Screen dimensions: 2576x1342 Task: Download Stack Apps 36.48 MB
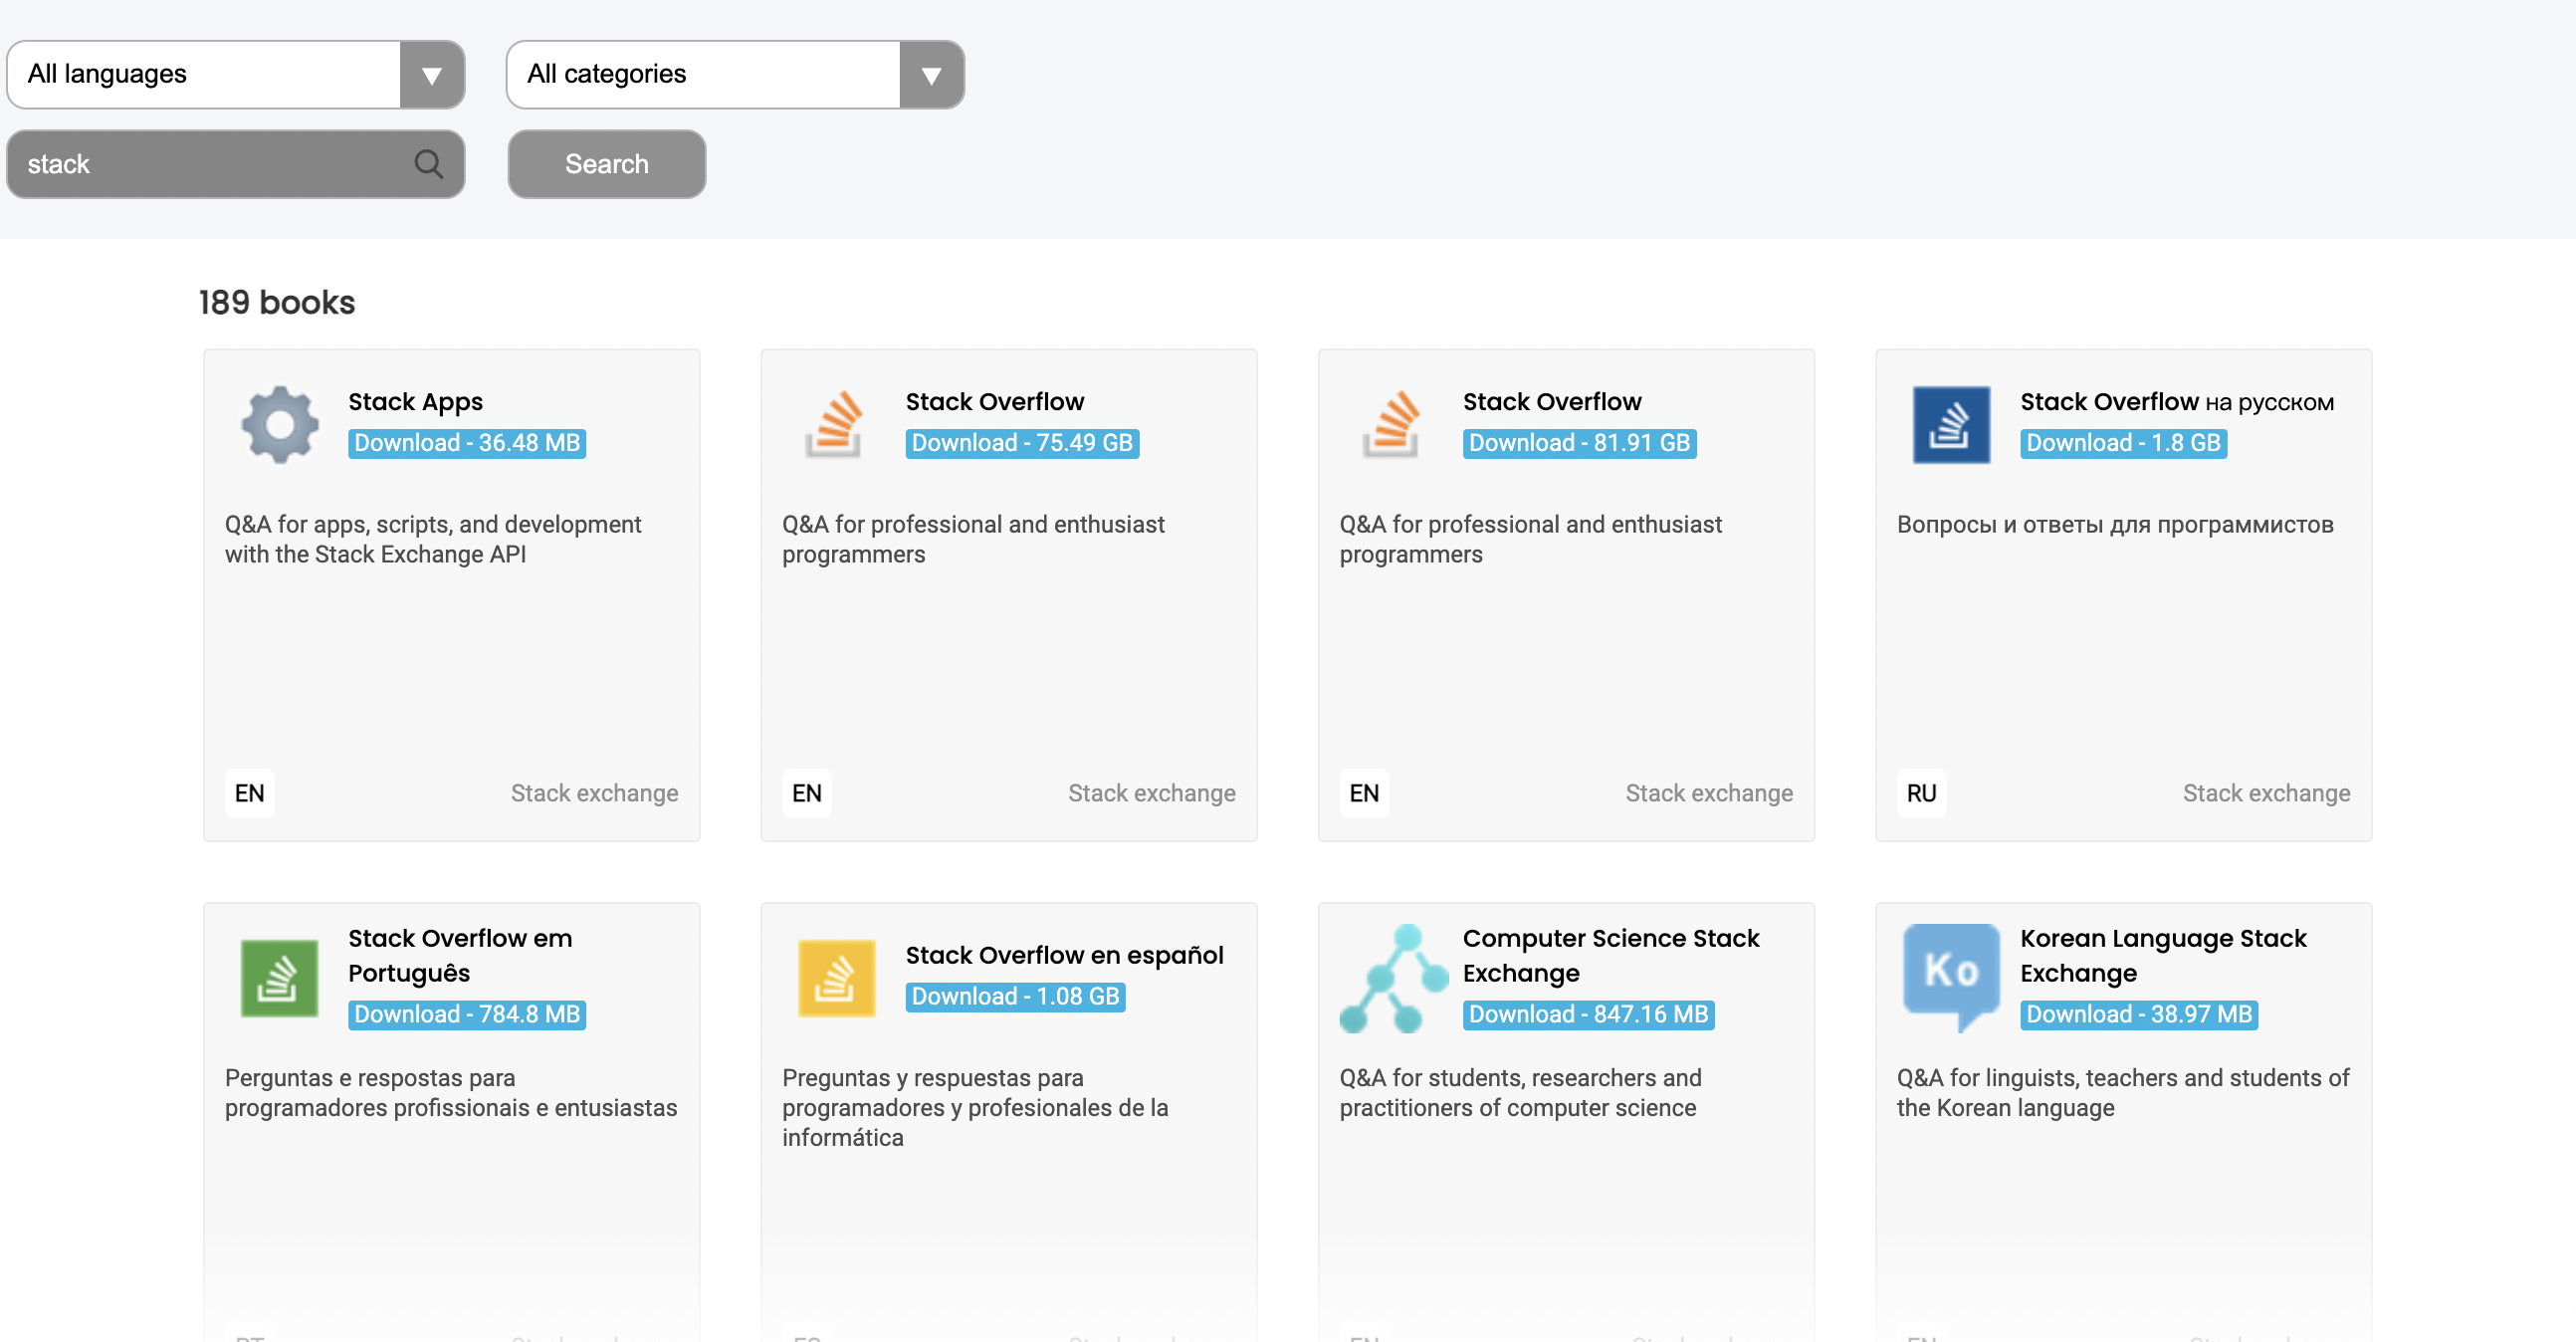(x=467, y=443)
